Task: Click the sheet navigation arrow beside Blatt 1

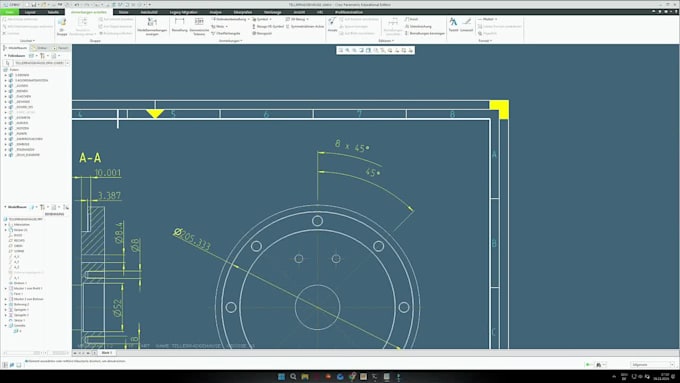Action: pos(88,353)
